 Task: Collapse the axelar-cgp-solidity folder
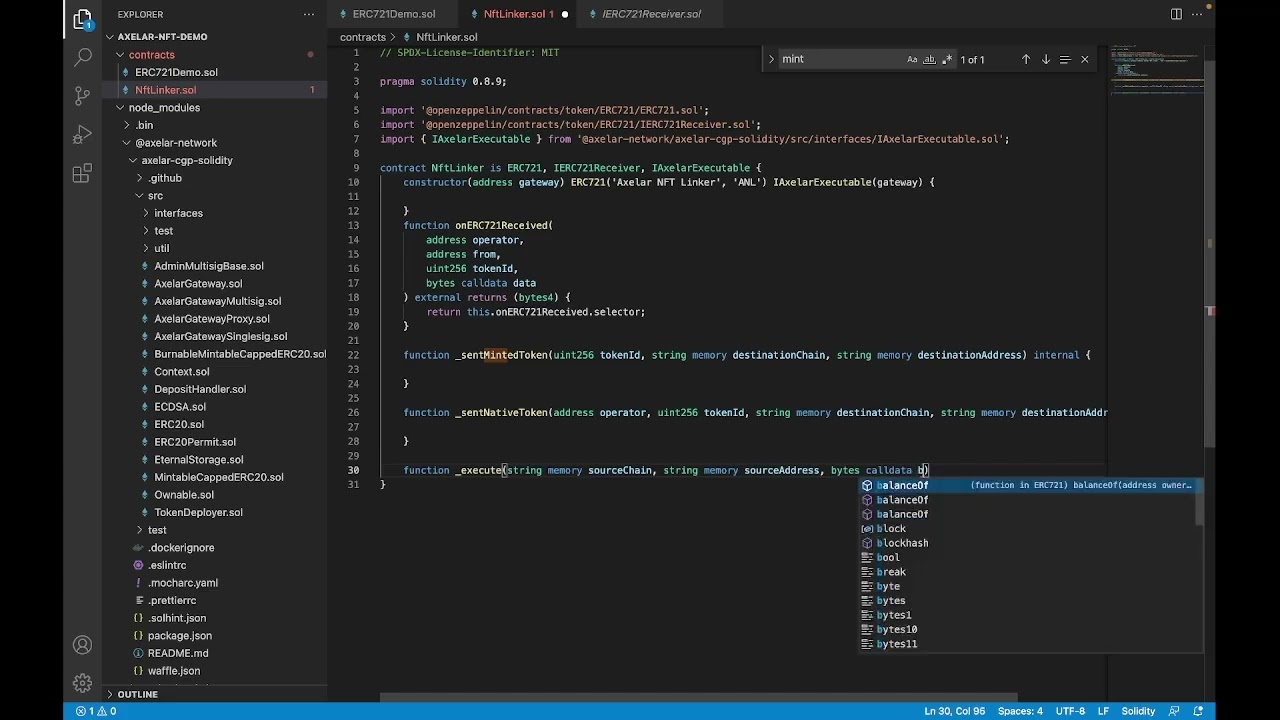[x=187, y=161]
